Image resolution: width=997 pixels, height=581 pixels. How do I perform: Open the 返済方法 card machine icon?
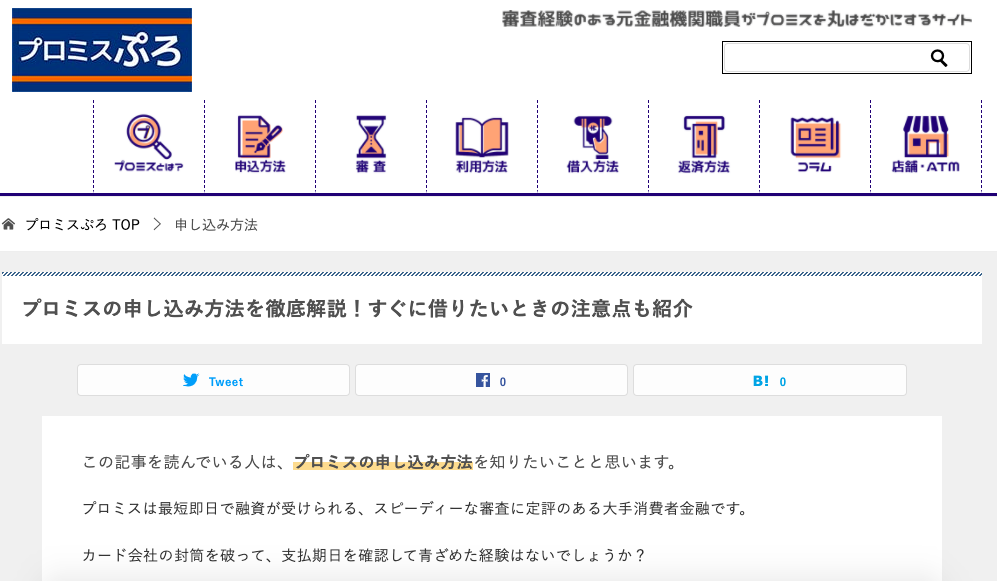(x=704, y=136)
